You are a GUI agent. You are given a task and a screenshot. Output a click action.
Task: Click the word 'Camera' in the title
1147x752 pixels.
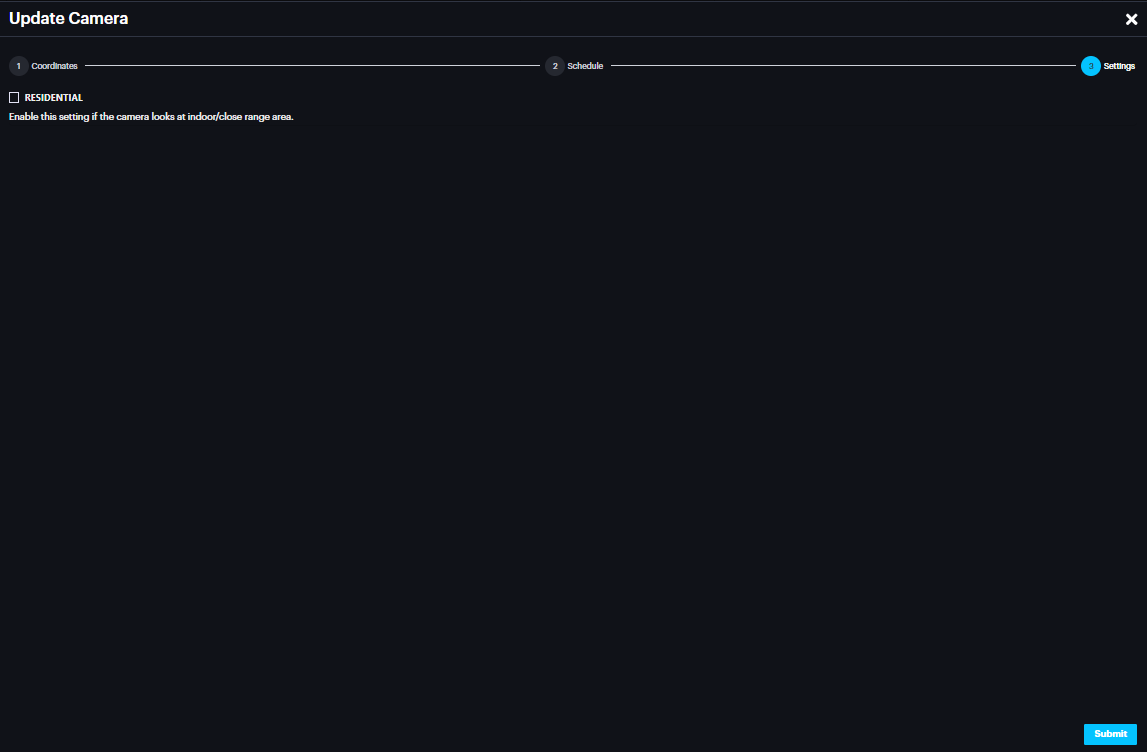(x=98, y=18)
